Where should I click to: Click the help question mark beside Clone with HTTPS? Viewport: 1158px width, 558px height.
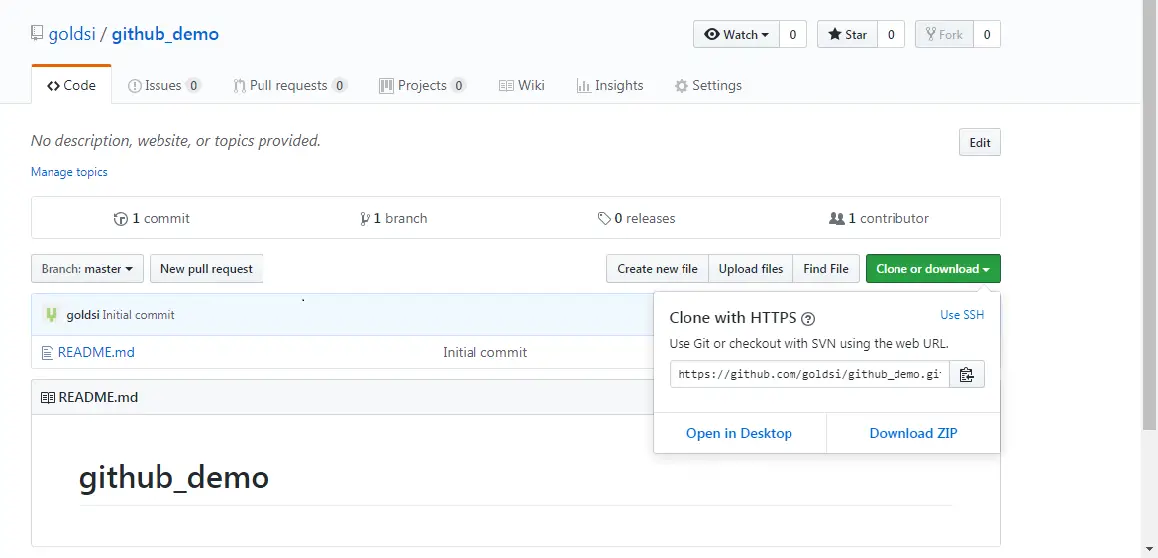tap(808, 319)
